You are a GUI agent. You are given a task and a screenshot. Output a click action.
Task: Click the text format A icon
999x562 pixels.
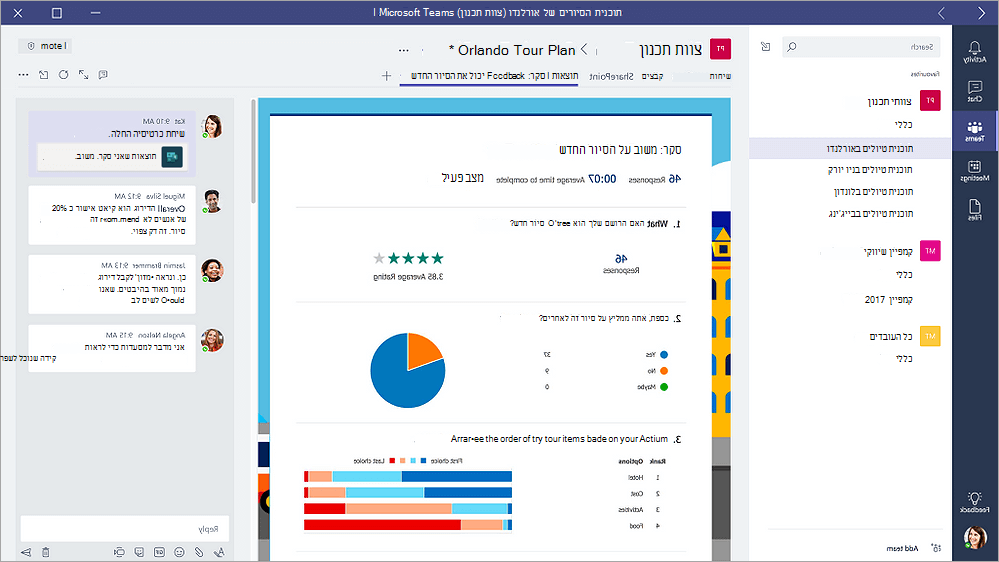tap(219, 552)
